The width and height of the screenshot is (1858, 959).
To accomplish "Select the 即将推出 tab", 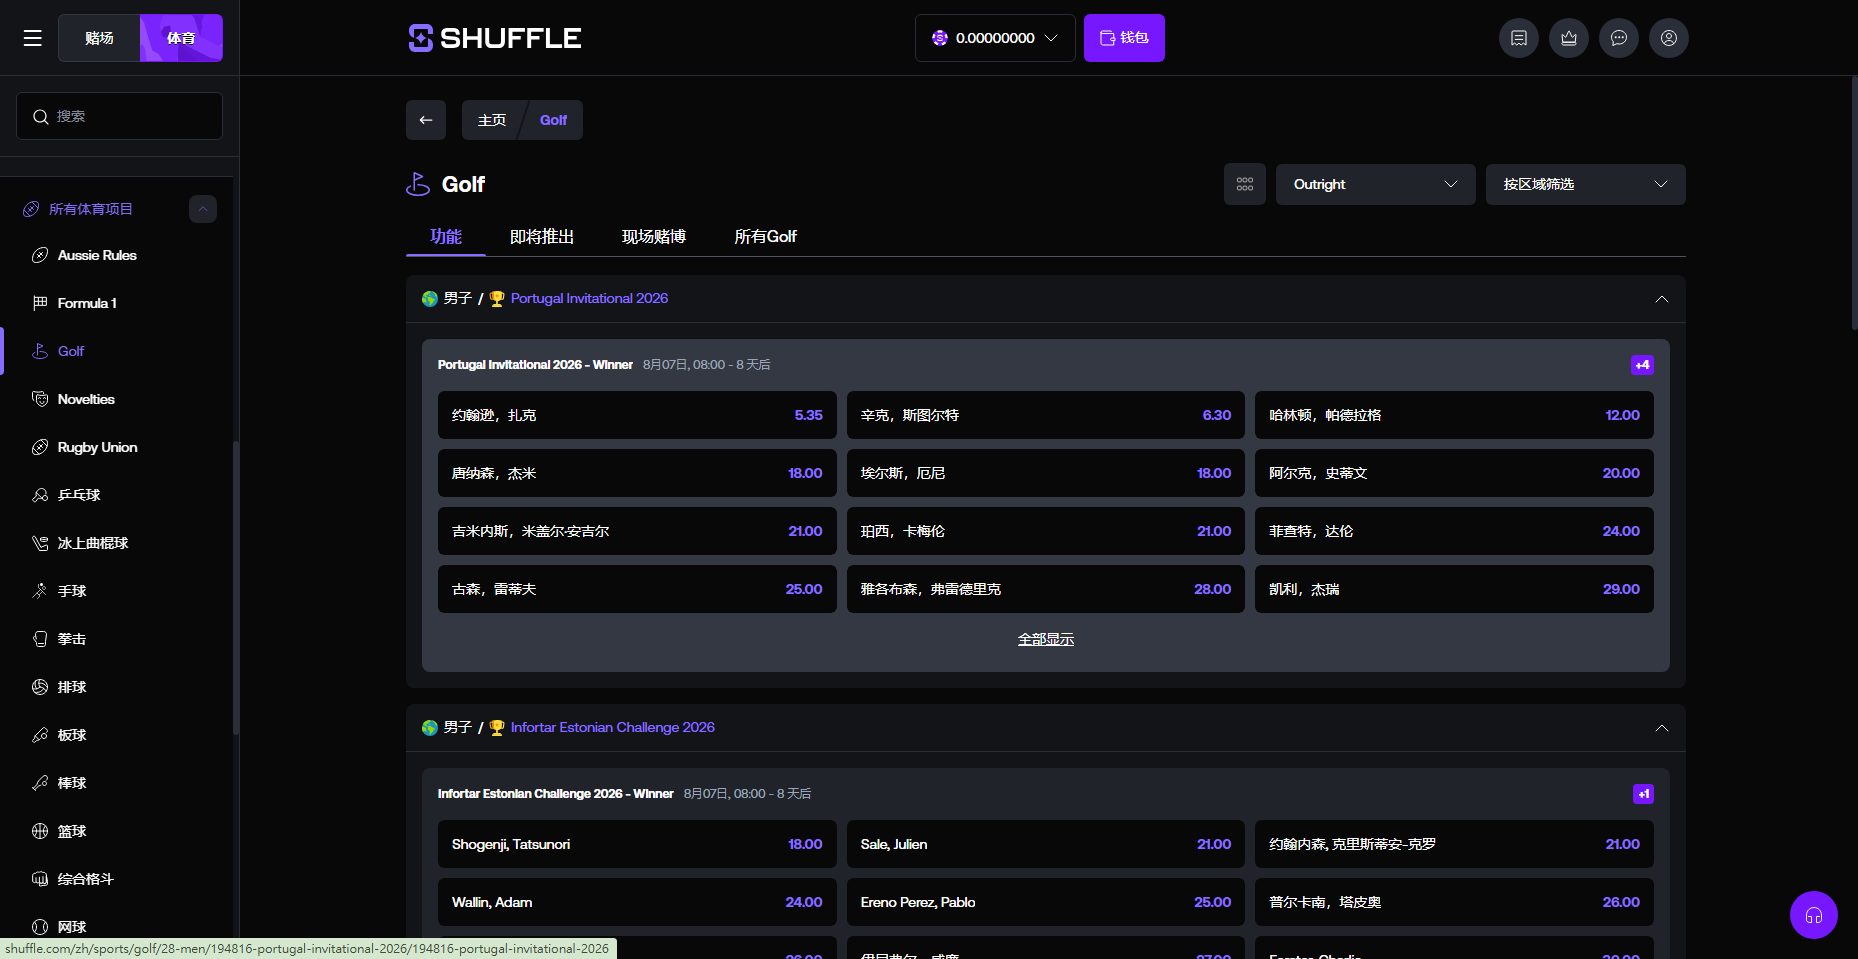I will (542, 236).
